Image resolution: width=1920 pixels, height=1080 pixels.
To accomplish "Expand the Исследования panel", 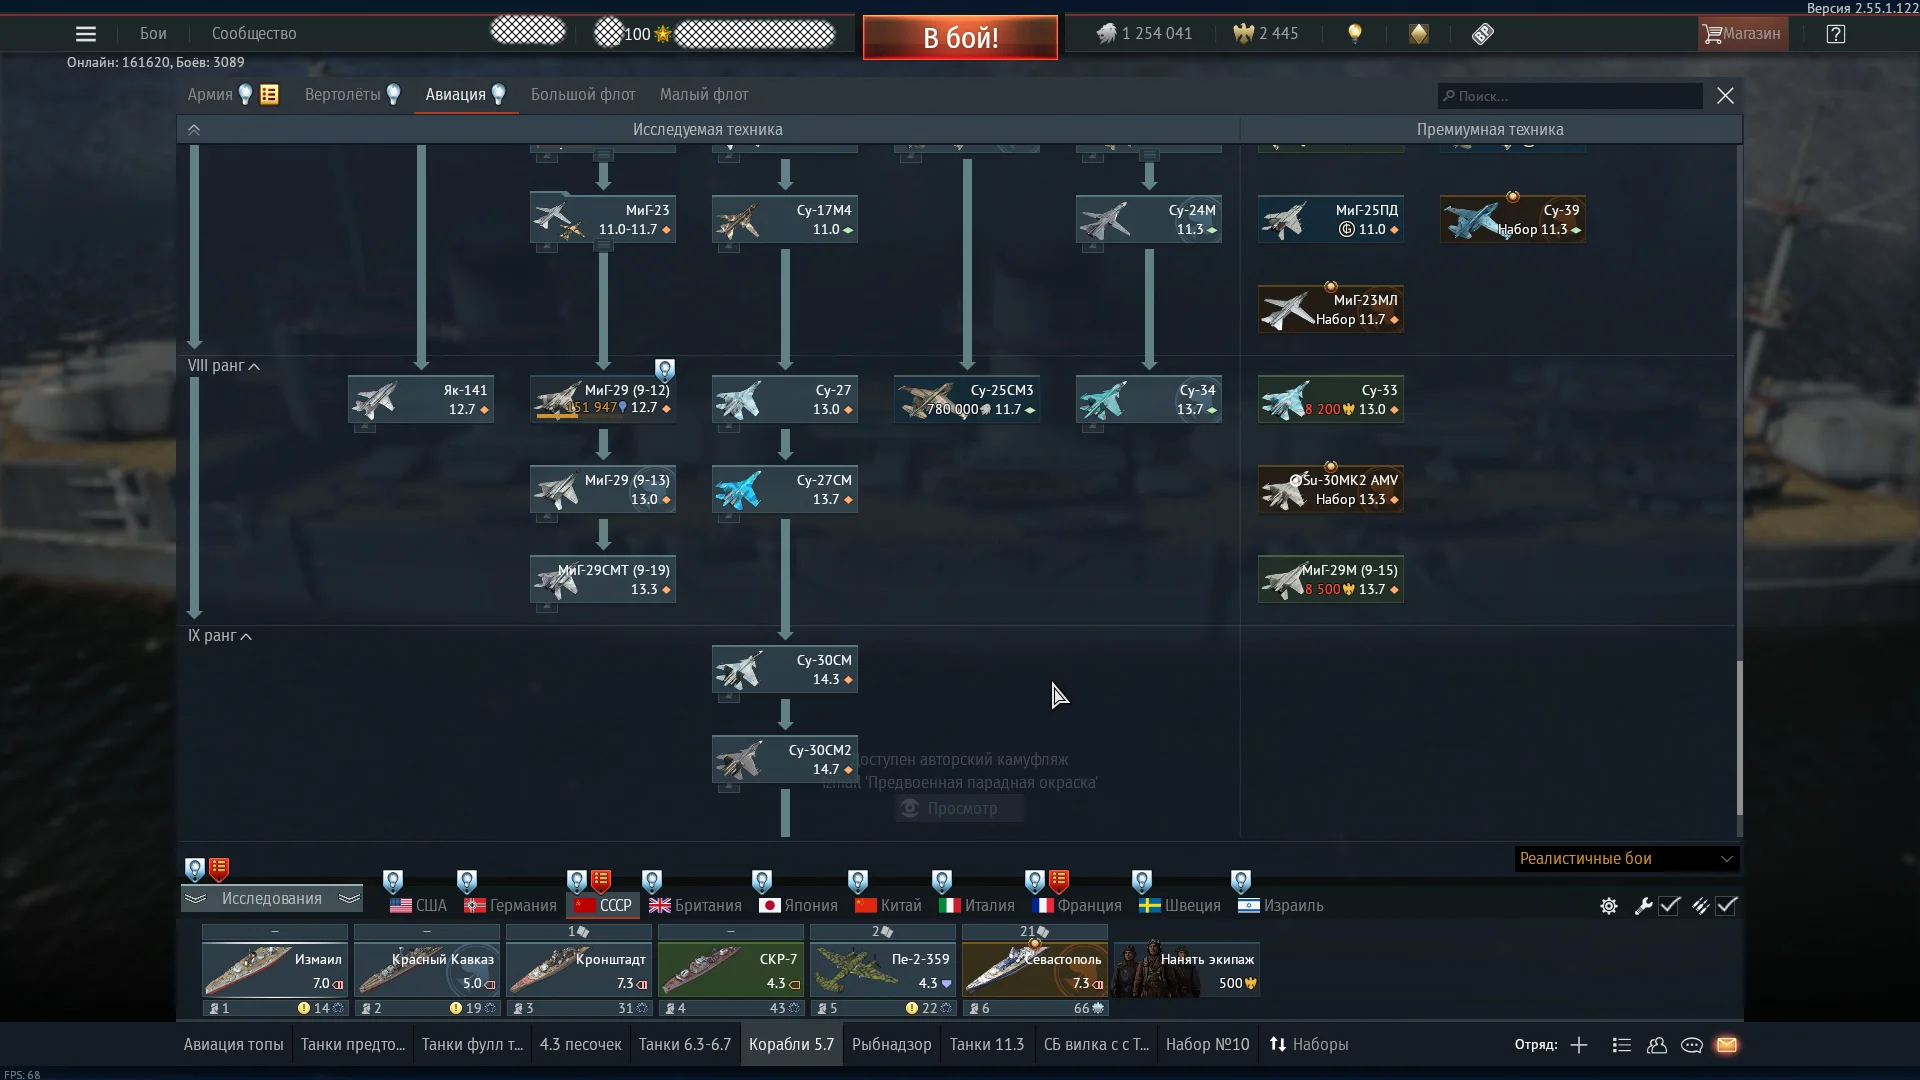I will [x=272, y=898].
